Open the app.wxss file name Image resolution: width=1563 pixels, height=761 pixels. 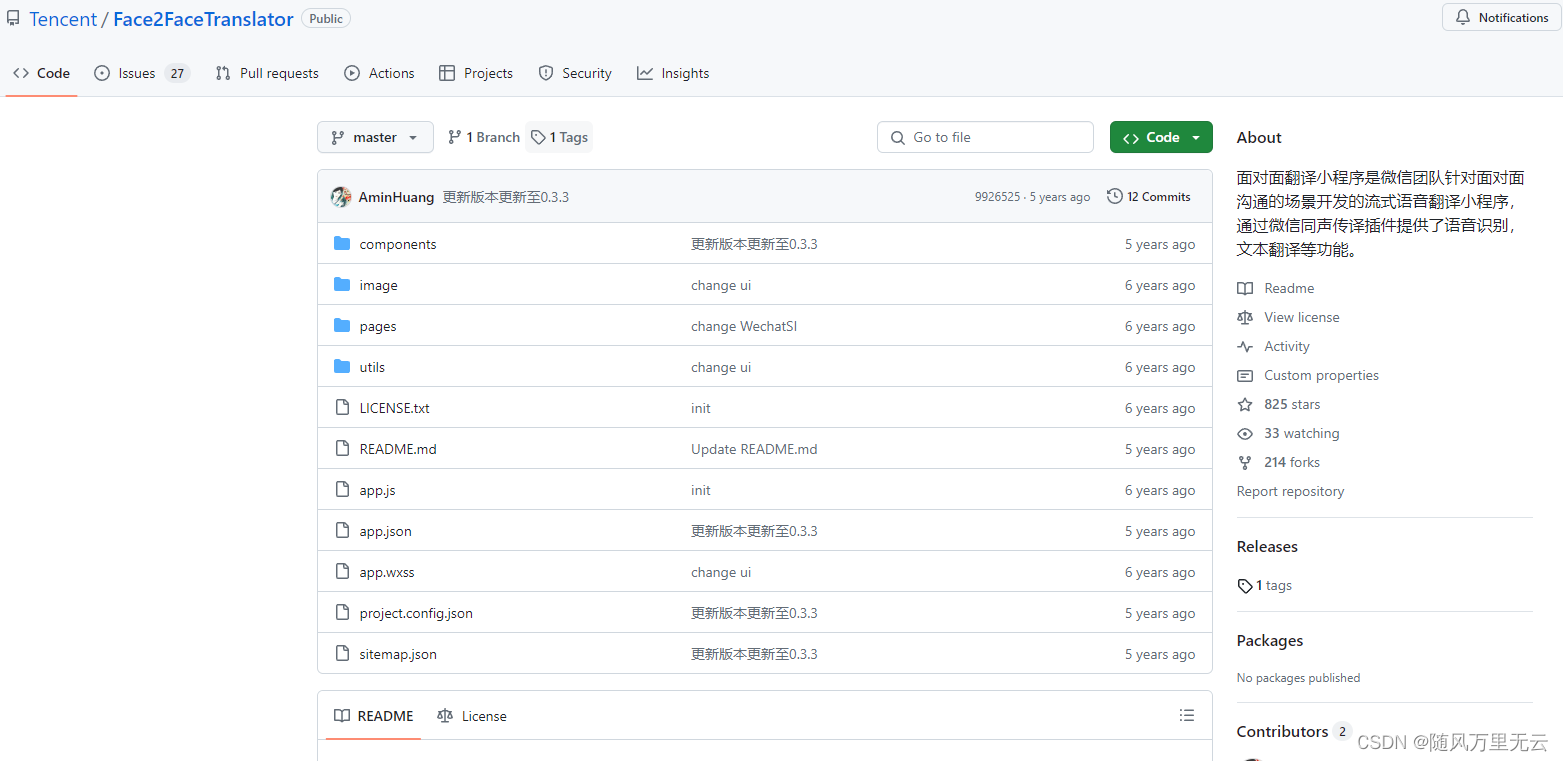click(387, 572)
